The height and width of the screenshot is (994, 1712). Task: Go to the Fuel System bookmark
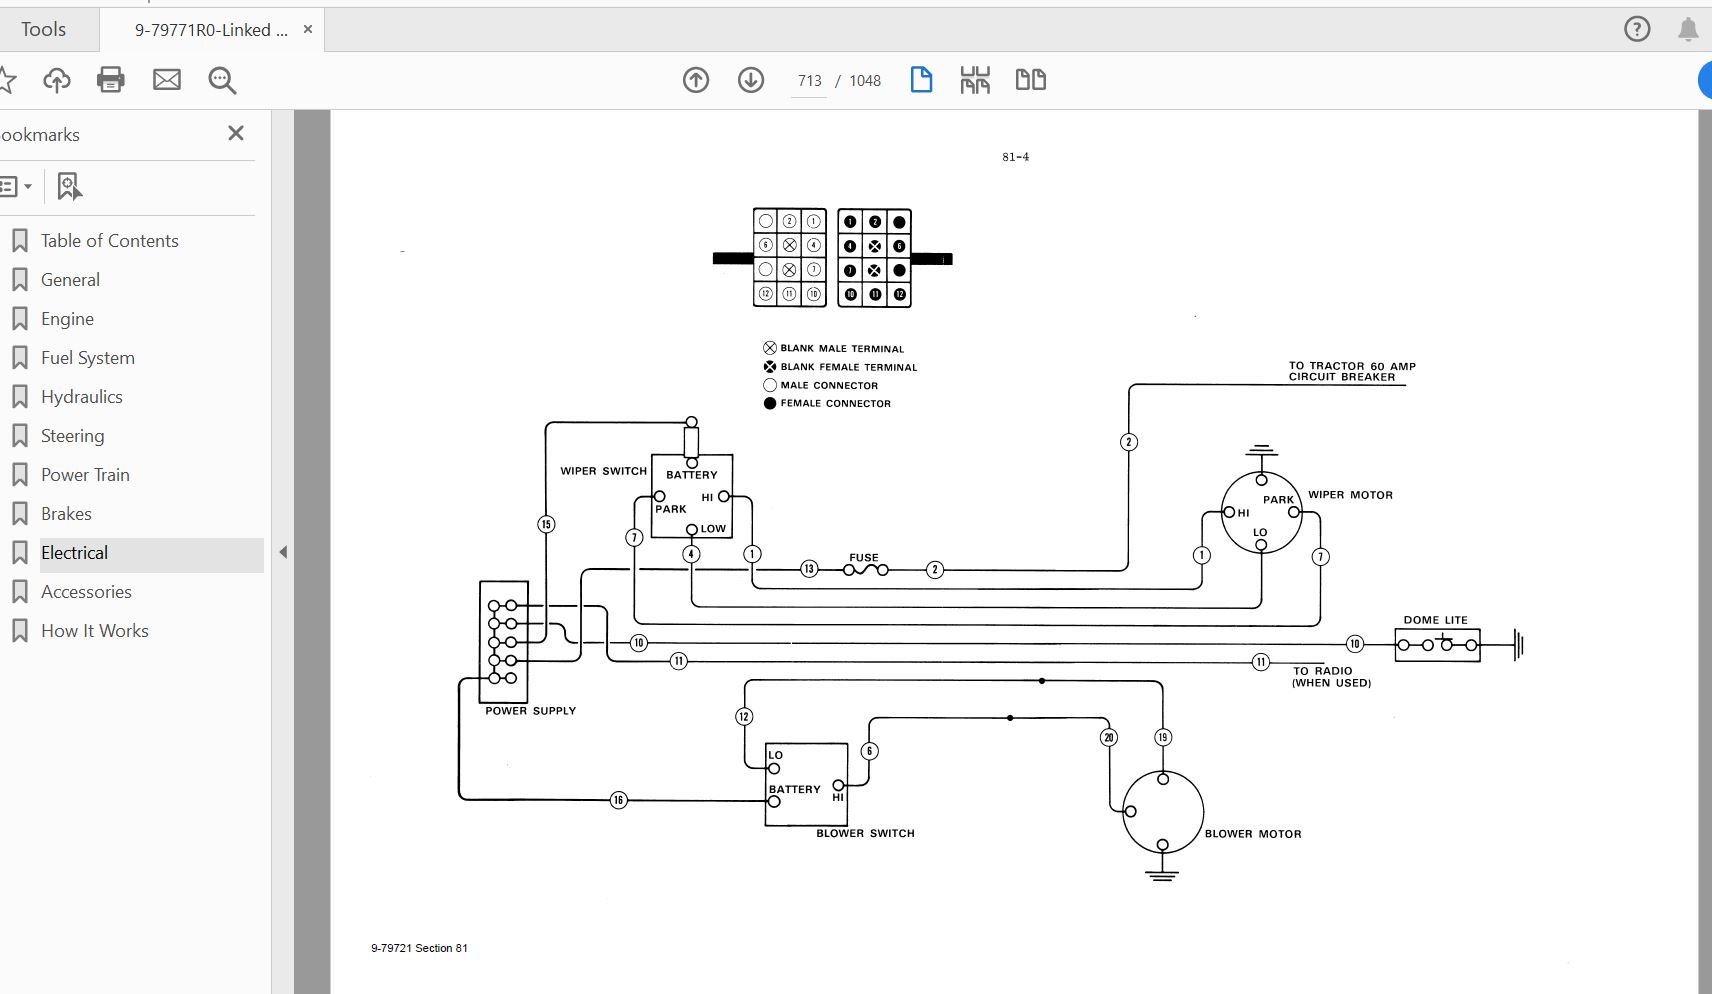[88, 358]
